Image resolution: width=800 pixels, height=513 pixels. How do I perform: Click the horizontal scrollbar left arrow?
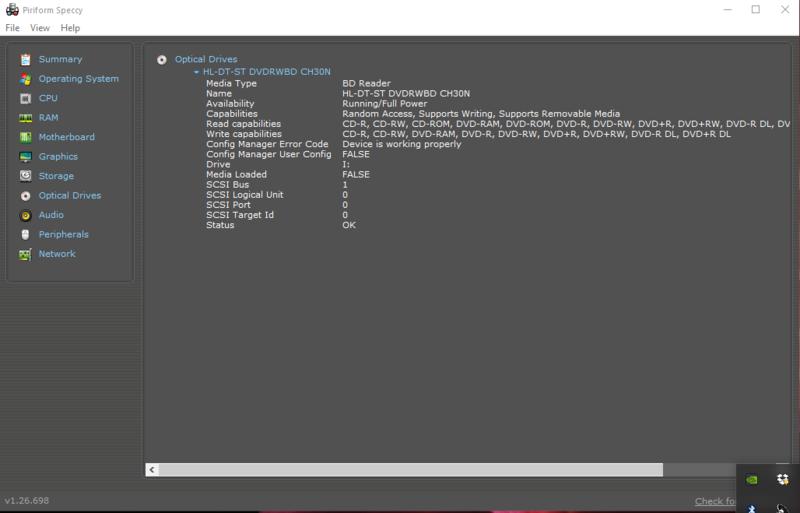152,470
